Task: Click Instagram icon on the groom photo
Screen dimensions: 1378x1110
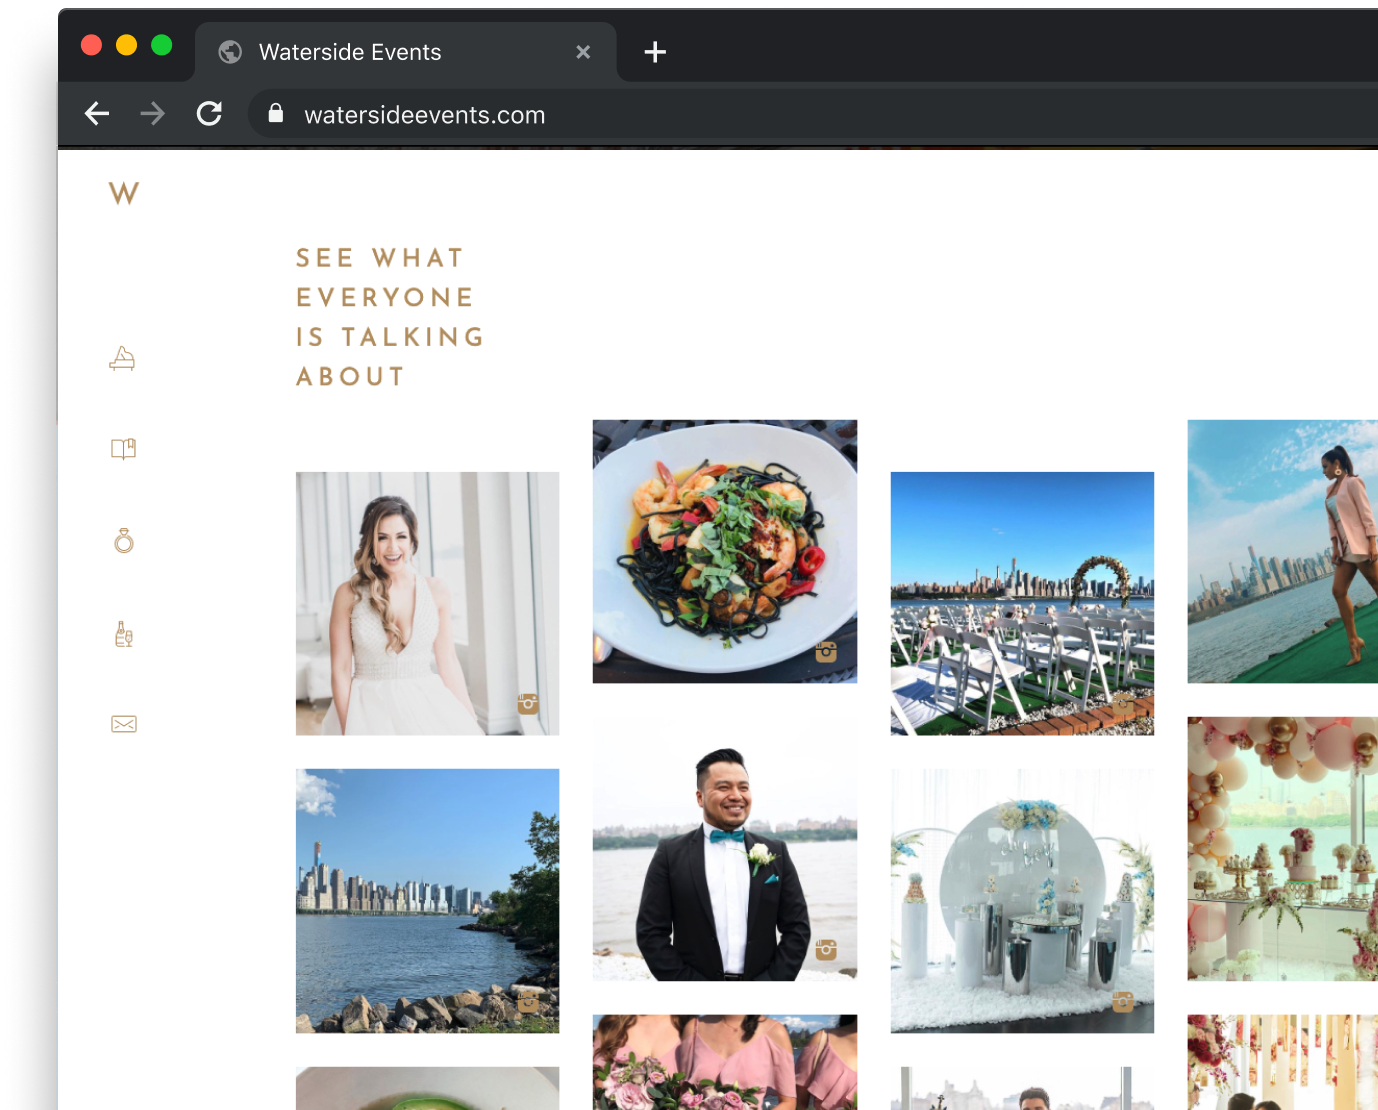Action: 826,949
